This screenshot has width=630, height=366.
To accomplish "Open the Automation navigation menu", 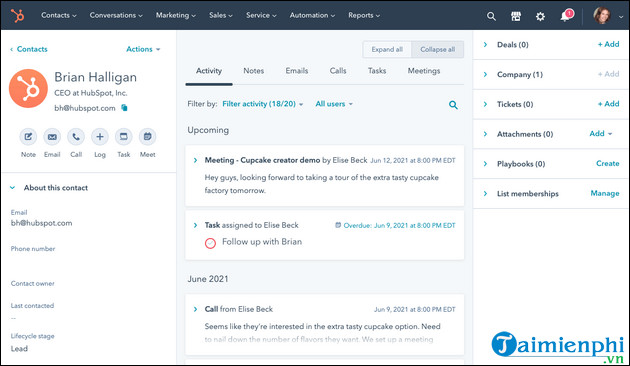I will pos(312,15).
